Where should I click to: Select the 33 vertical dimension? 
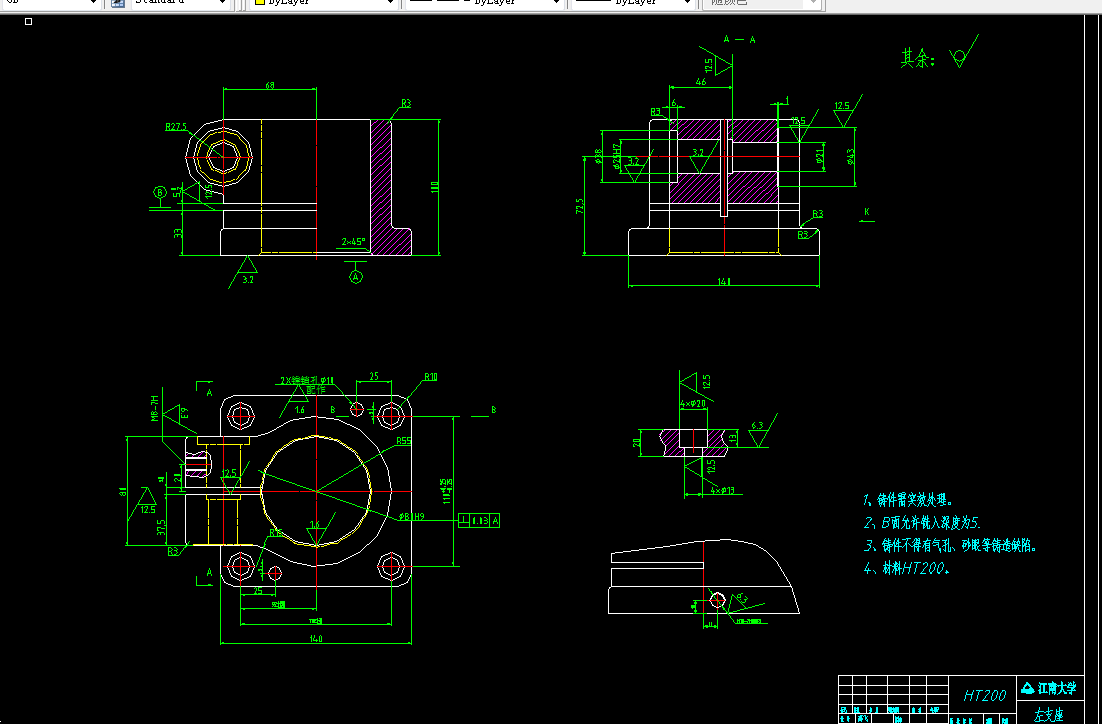point(178,233)
